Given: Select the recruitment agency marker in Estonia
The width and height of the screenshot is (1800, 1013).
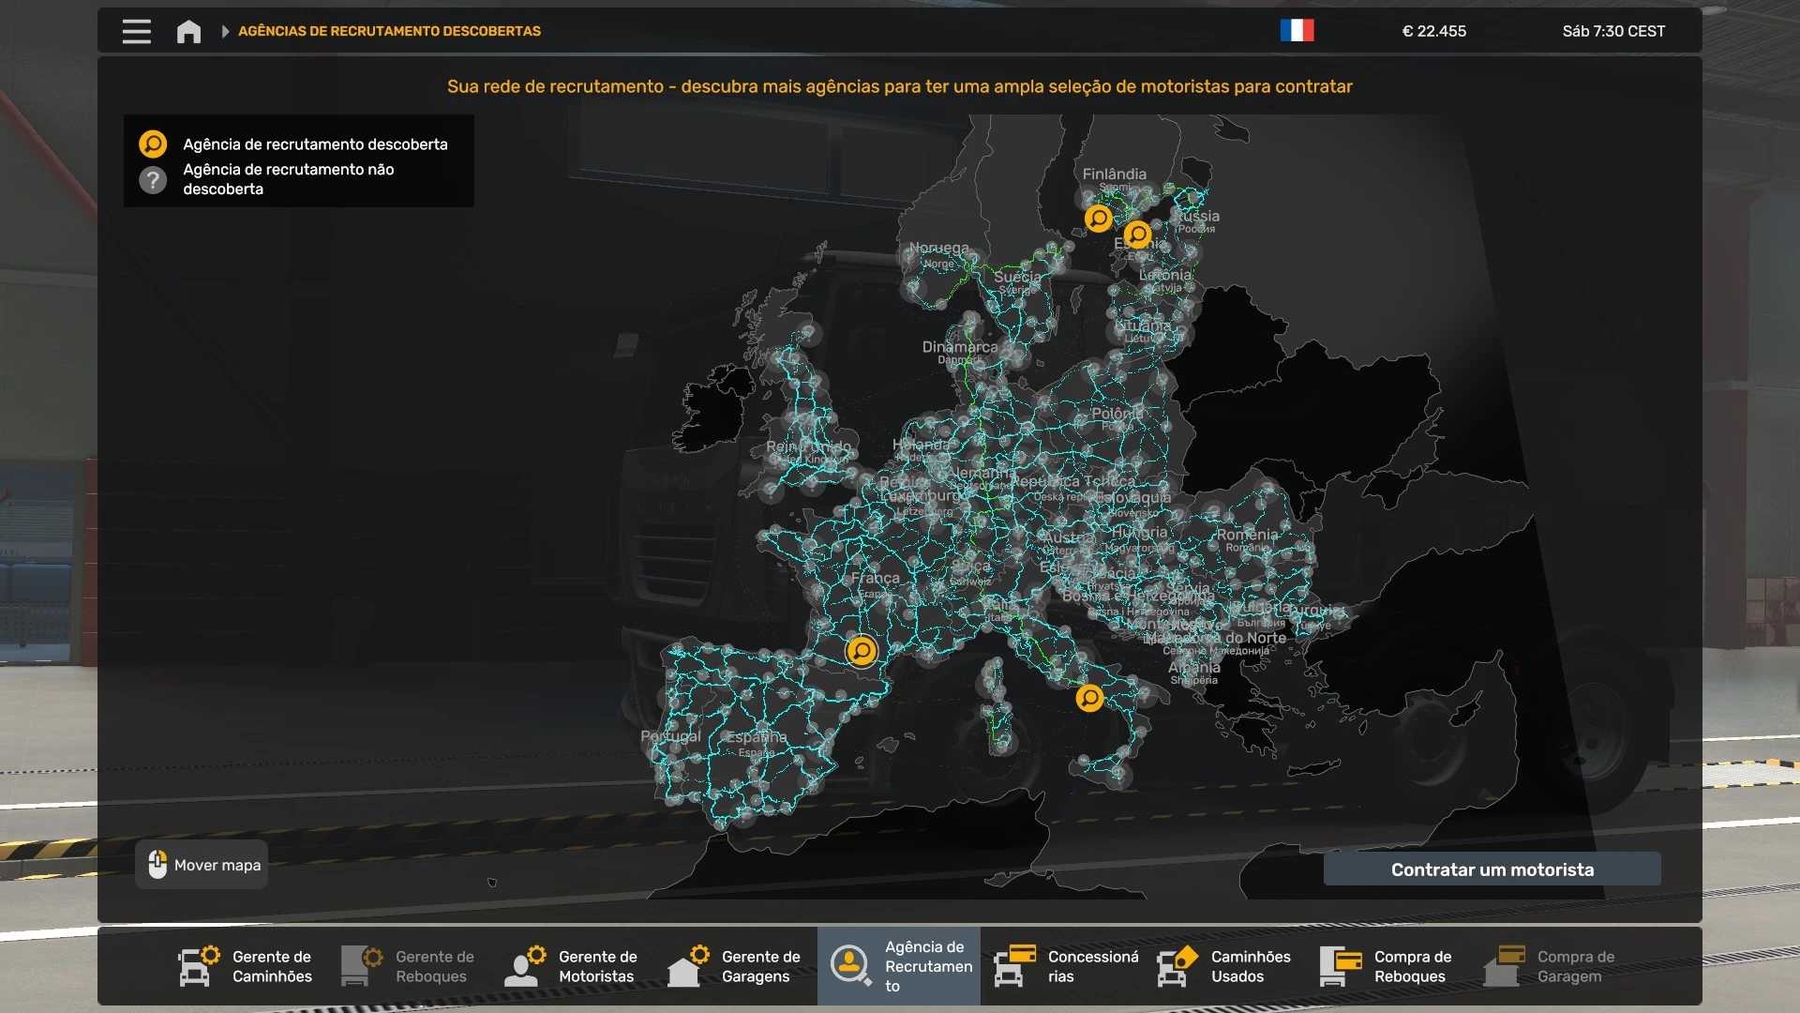Looking at the screenshot, I should (1137, 235).
